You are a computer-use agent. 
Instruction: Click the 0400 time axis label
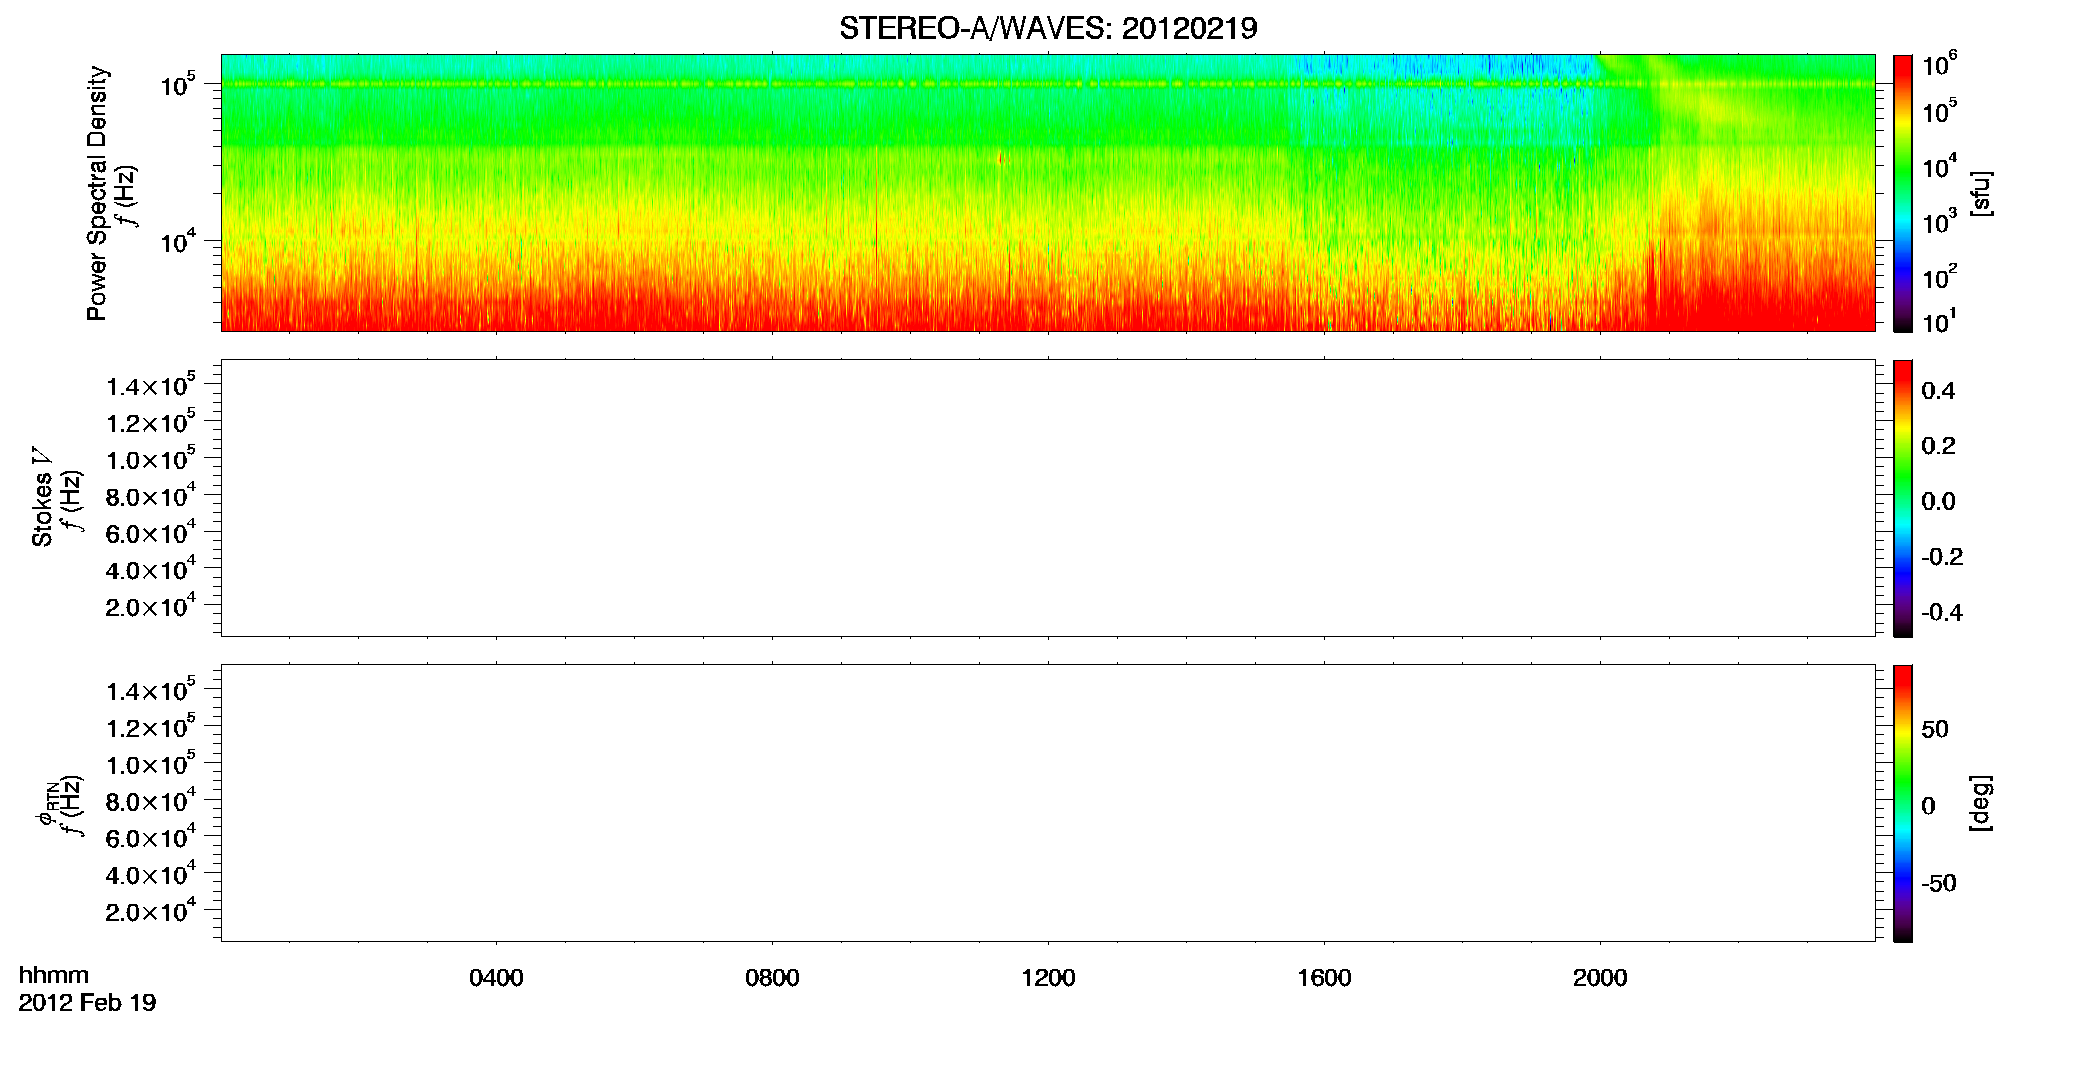(496, 978)
